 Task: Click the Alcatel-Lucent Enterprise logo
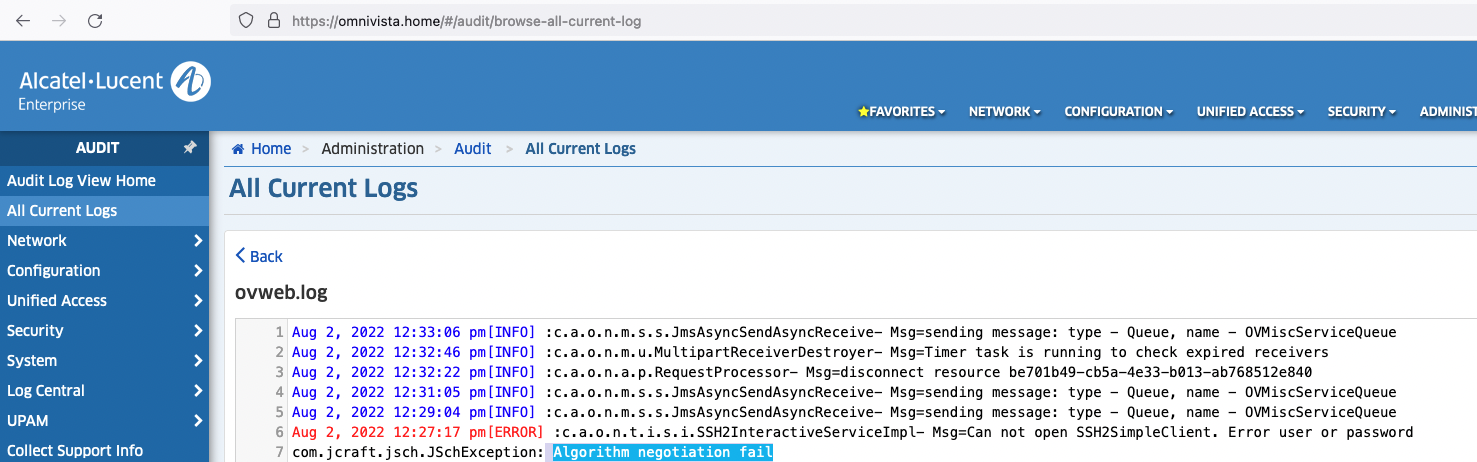[x=114, y=83]
